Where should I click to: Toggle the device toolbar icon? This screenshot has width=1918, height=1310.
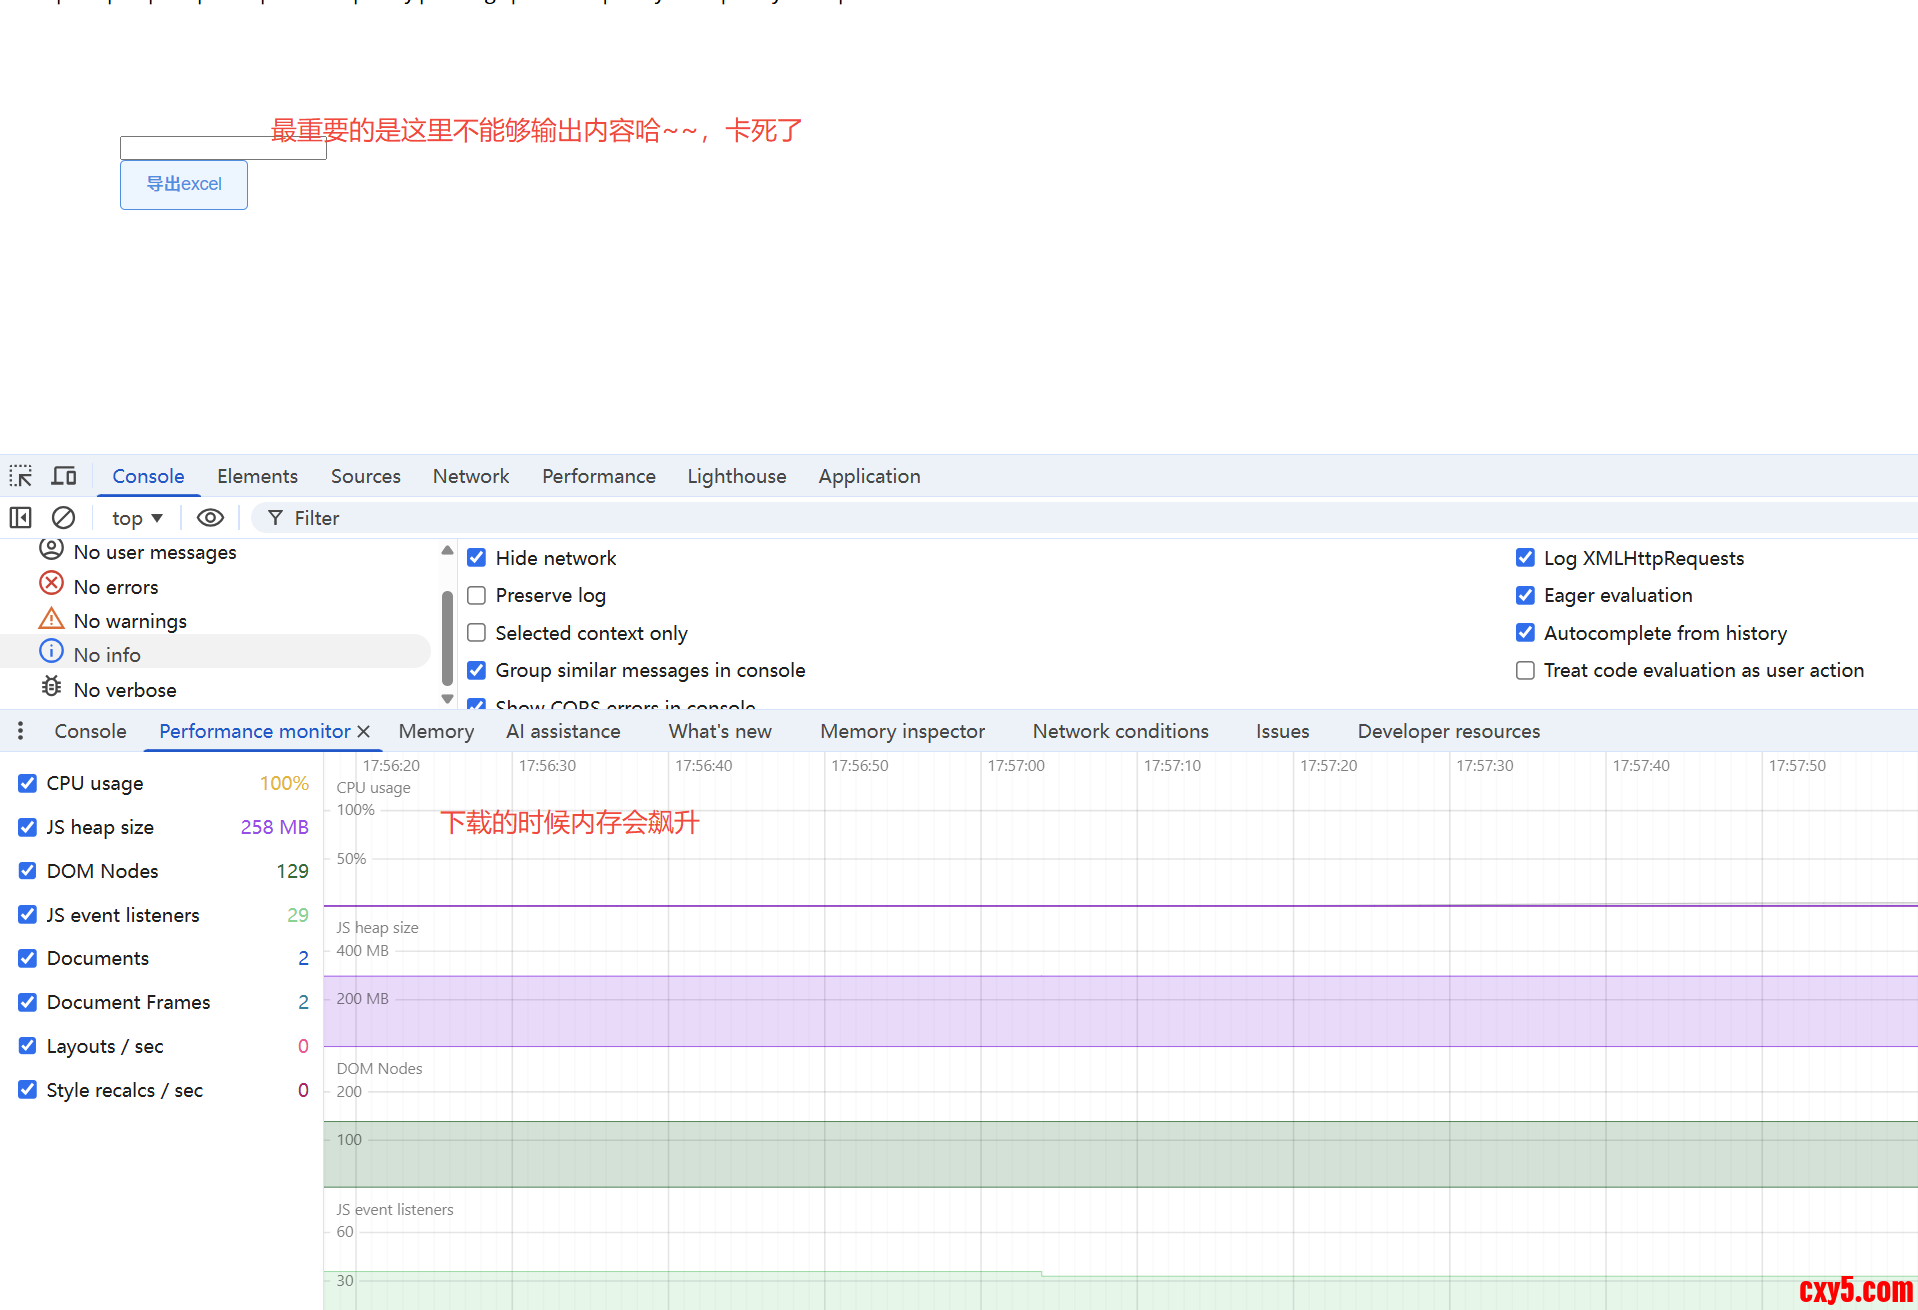point(64,476)
